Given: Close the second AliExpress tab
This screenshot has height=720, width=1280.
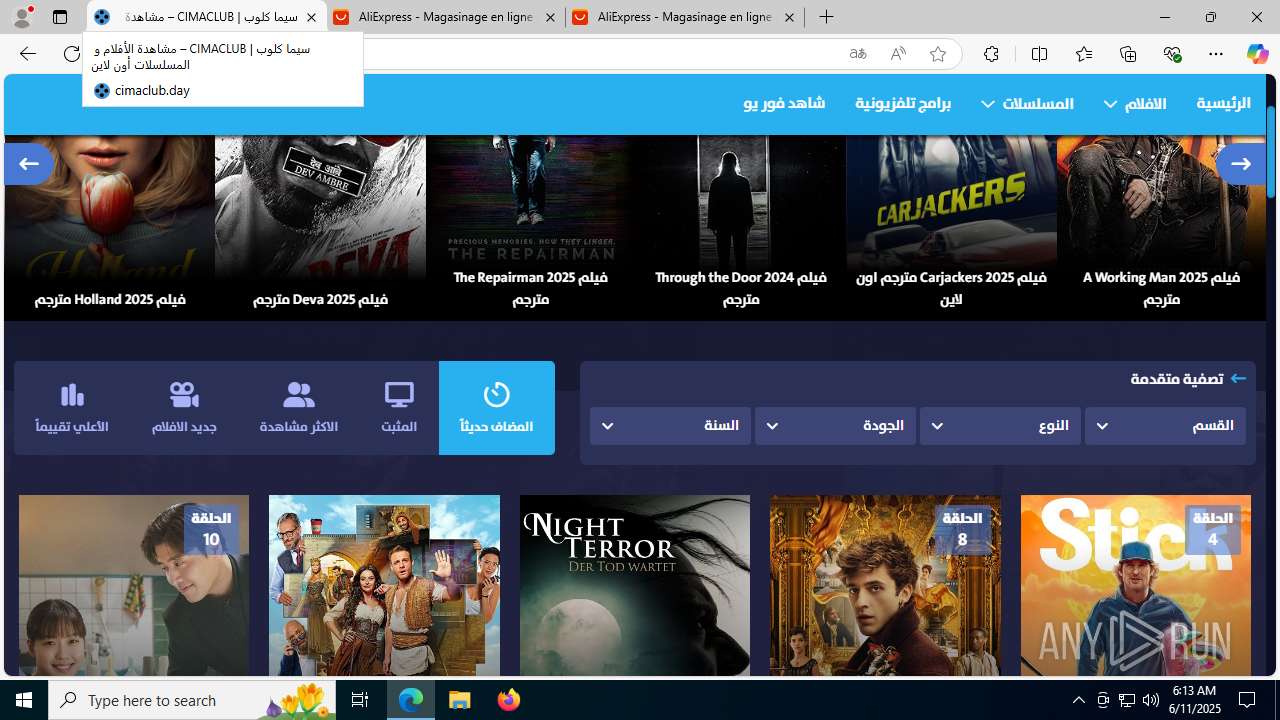Looking at the screenshot, I should [789, 18].
